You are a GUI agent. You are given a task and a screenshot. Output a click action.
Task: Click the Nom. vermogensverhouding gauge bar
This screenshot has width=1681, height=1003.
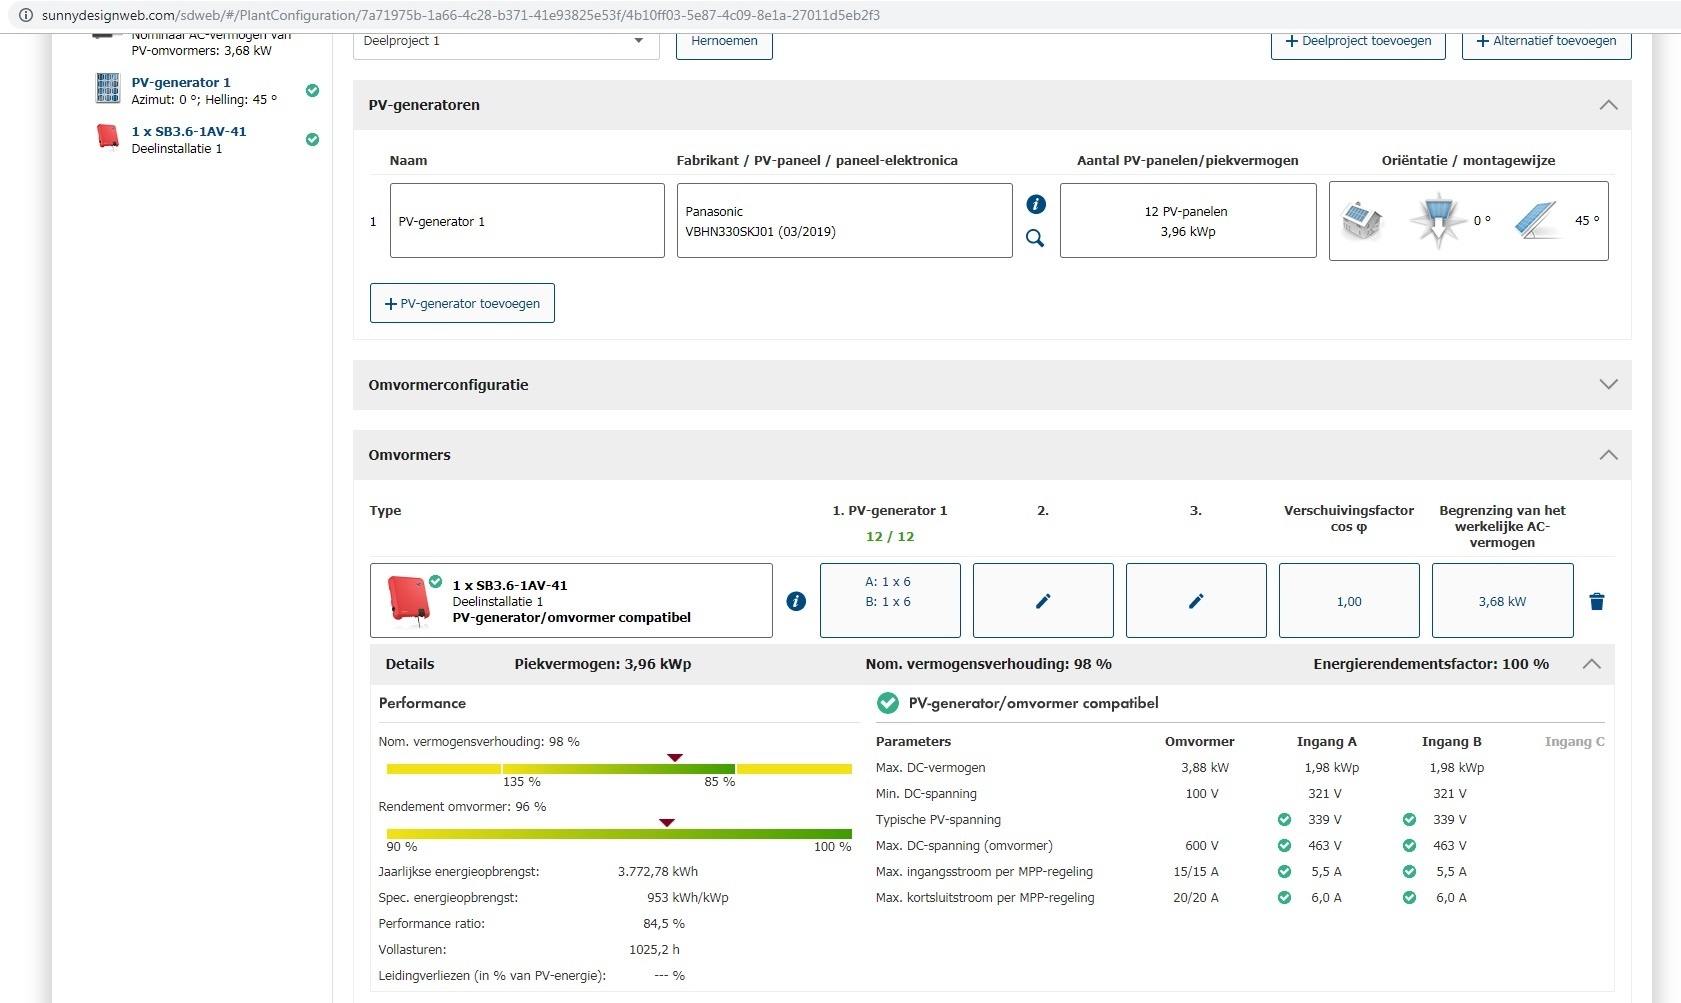(618, 769)
